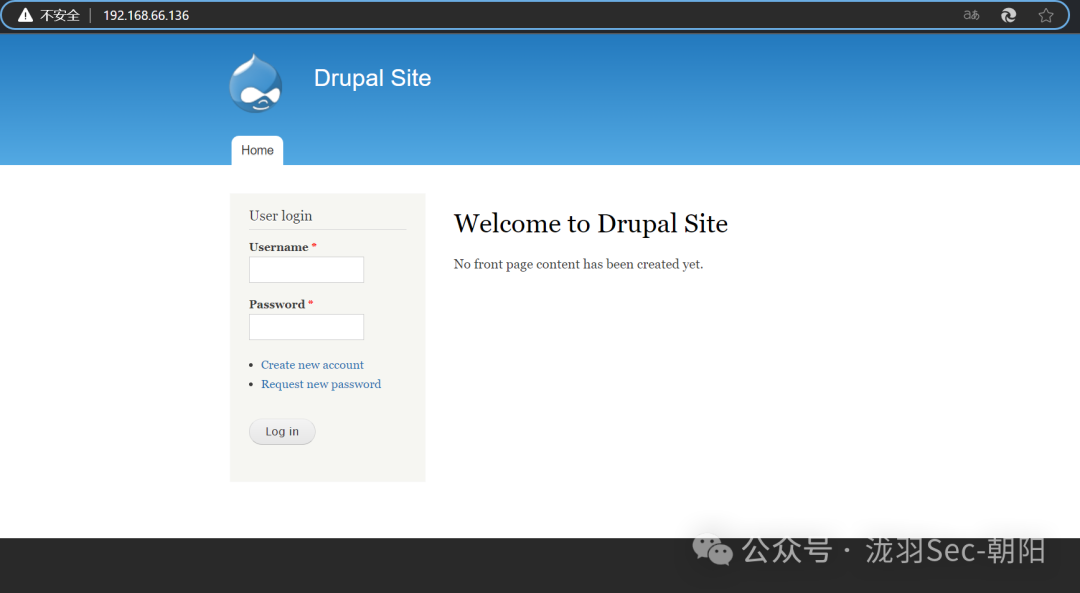Open the Request new password link
Screen dimensions: 1080x593
coord(321,384)
